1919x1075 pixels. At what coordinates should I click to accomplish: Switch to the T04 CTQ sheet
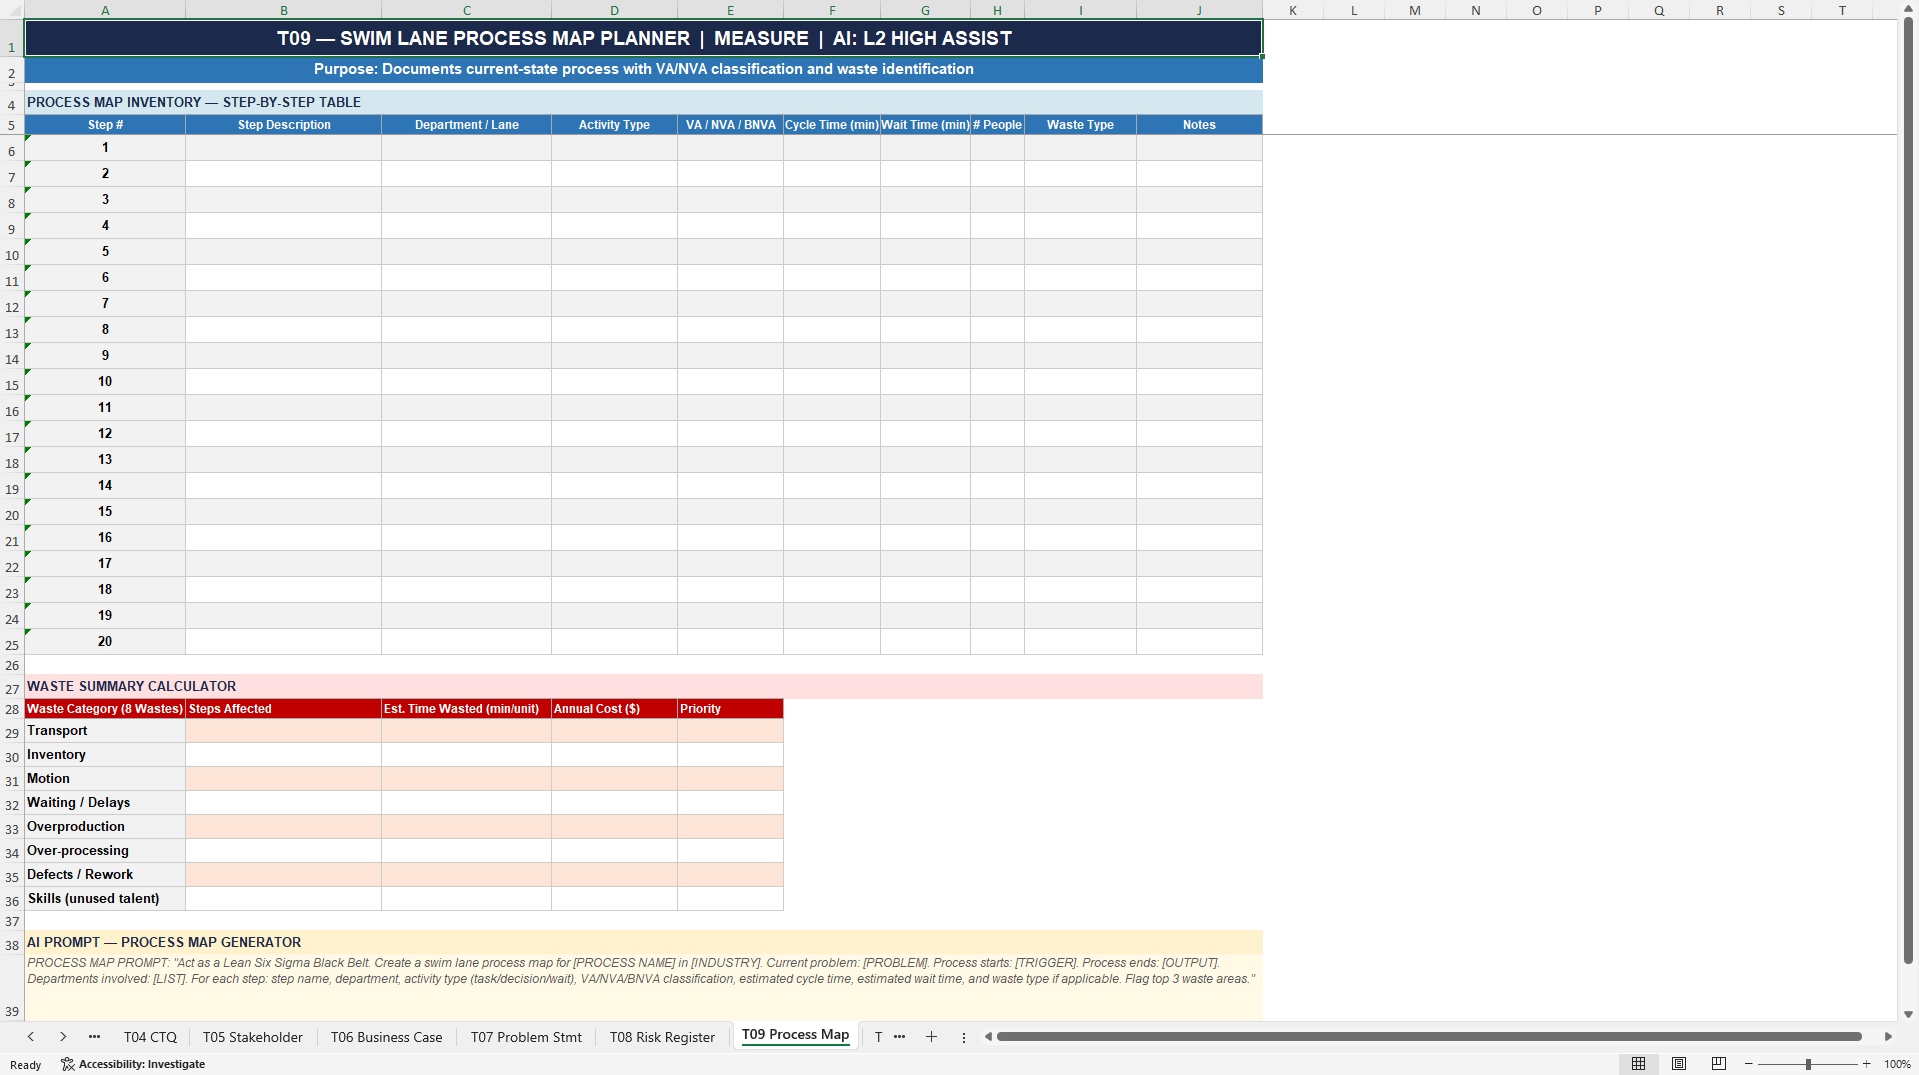[150, 1037]
